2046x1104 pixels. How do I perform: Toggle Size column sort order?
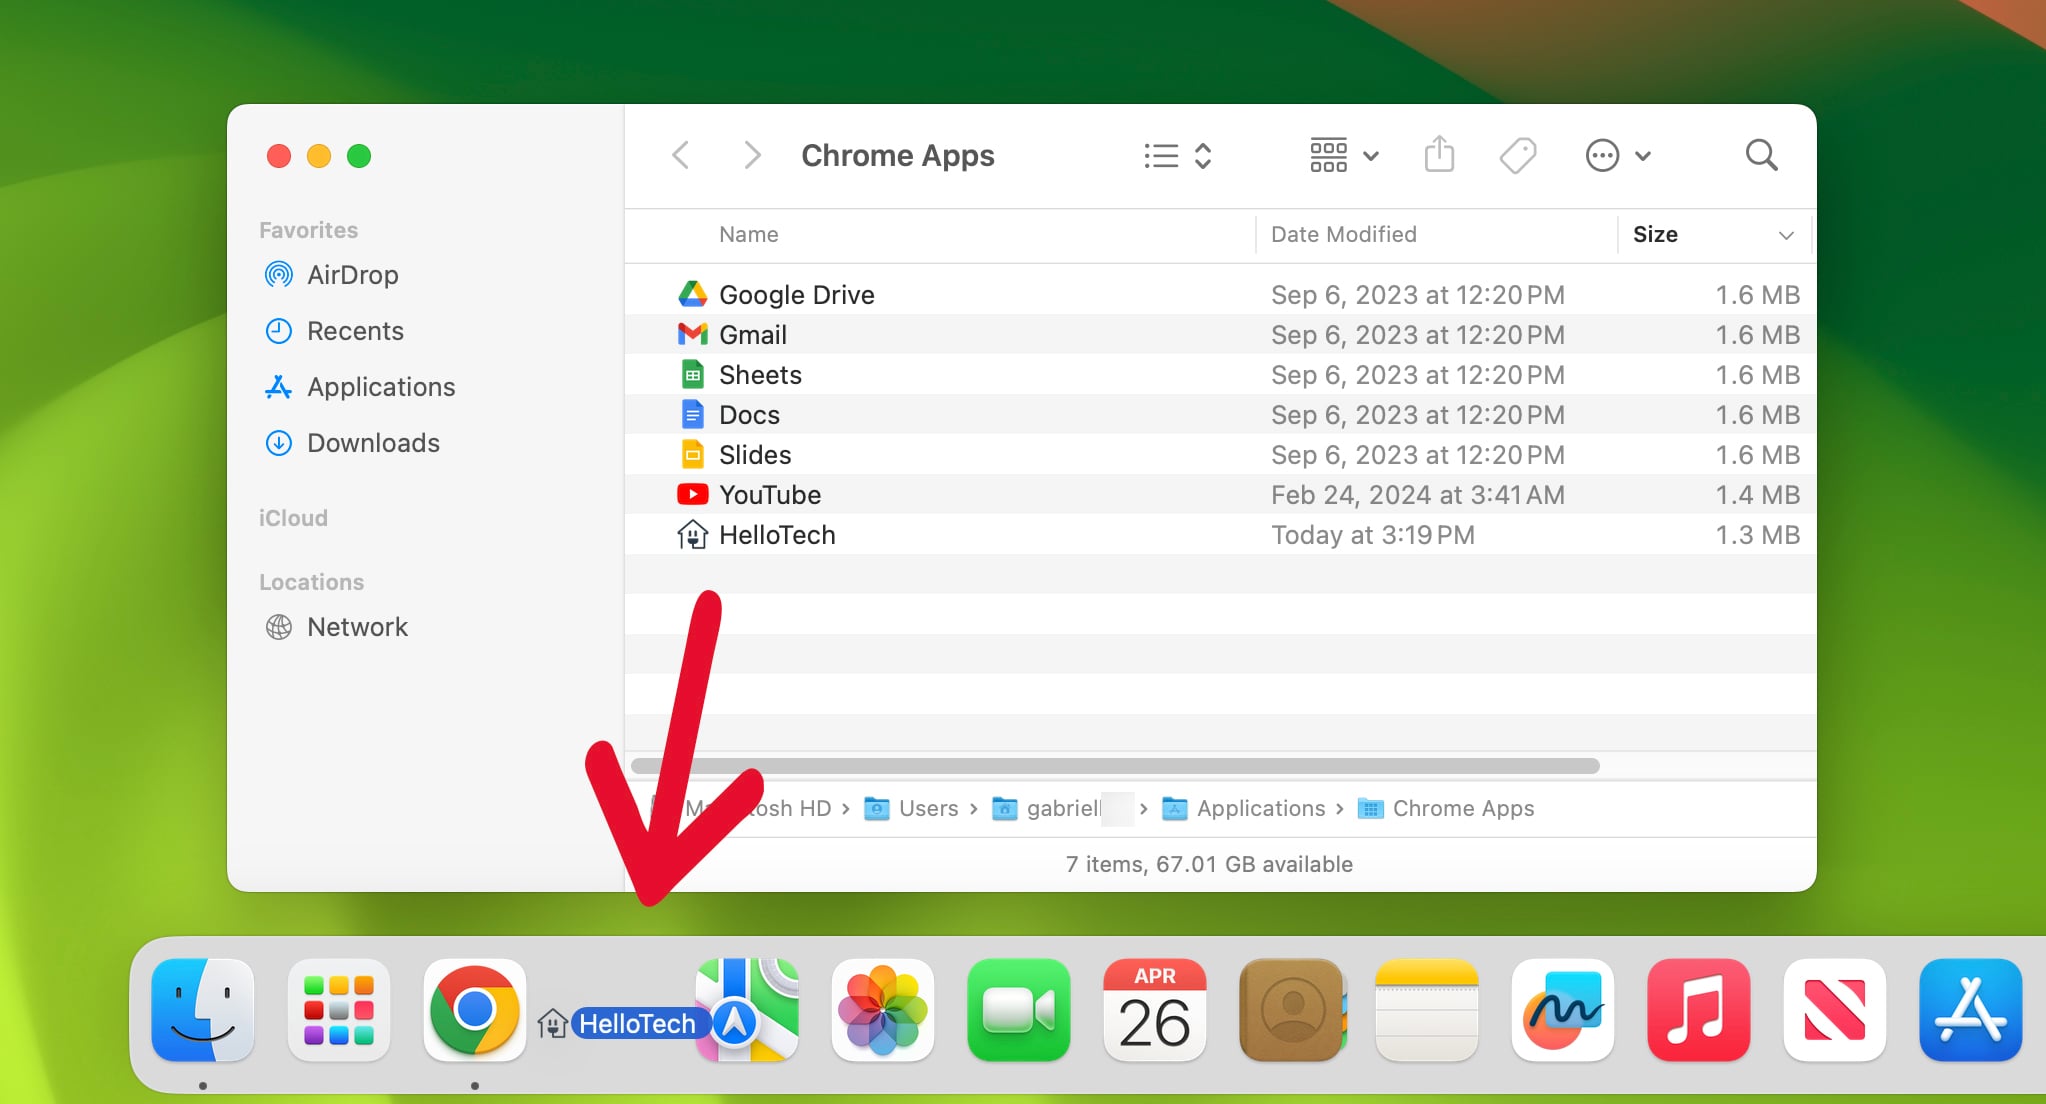pos(1713,234)
